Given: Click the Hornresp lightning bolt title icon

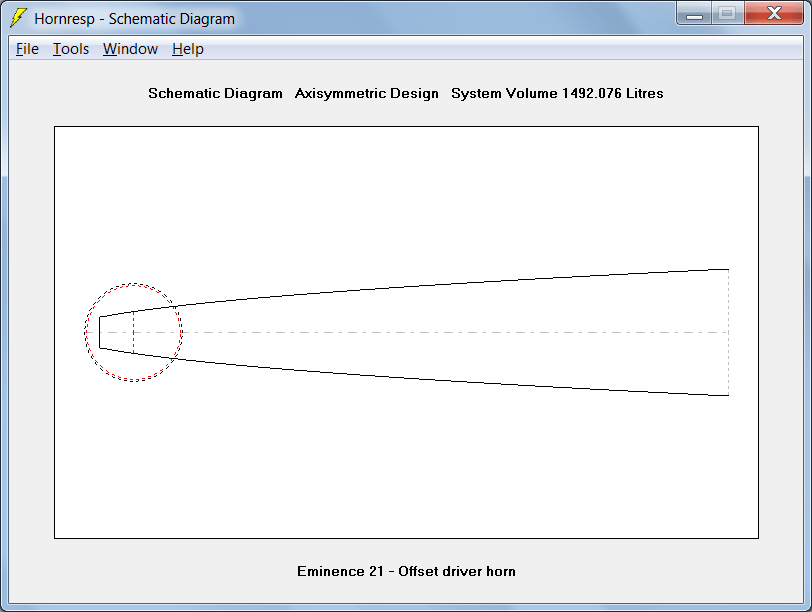Looking at the screenshot, I should (x=18, y=18).
